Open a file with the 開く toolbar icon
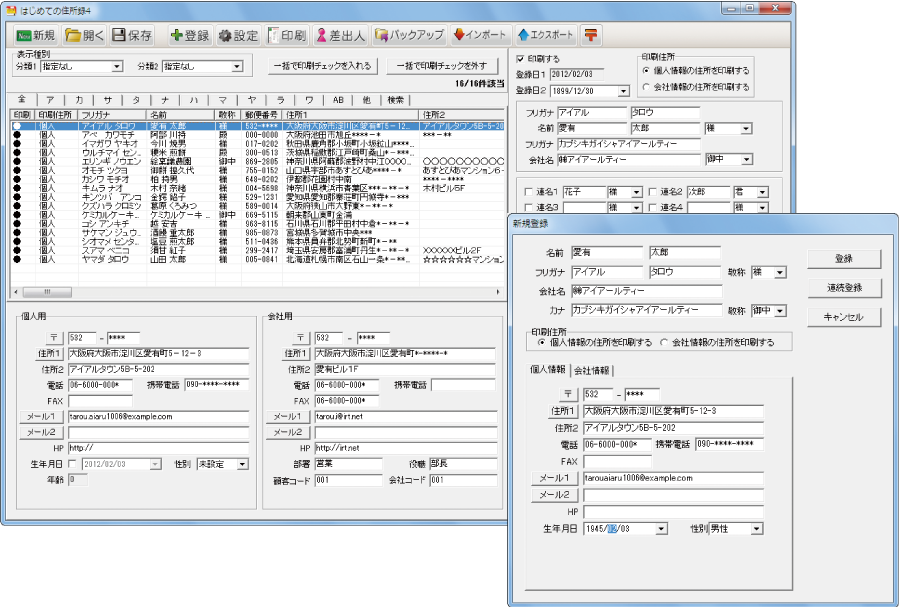This screenshot has width=899, height=607. point(85,35)
